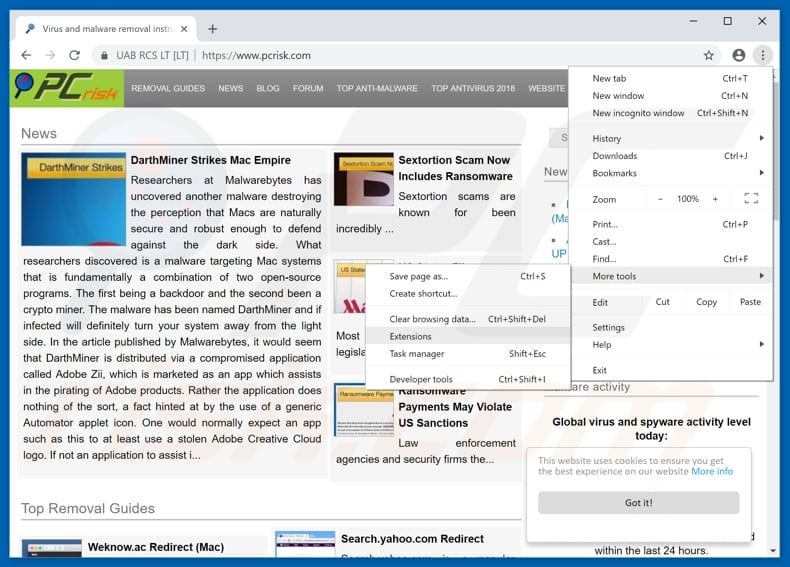Expand the More tools submenu
Viewport: 790px width, 567px height.
pos(671,276)
